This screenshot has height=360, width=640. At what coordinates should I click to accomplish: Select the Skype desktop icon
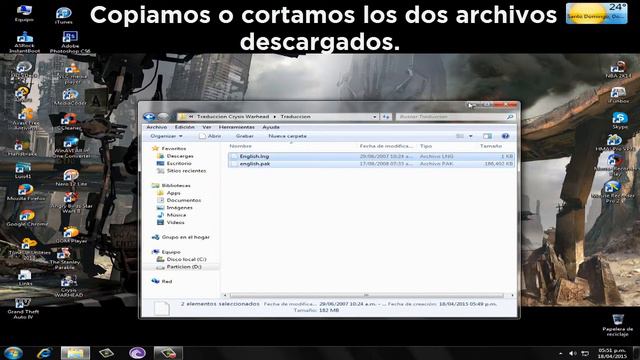pos(620,121)
